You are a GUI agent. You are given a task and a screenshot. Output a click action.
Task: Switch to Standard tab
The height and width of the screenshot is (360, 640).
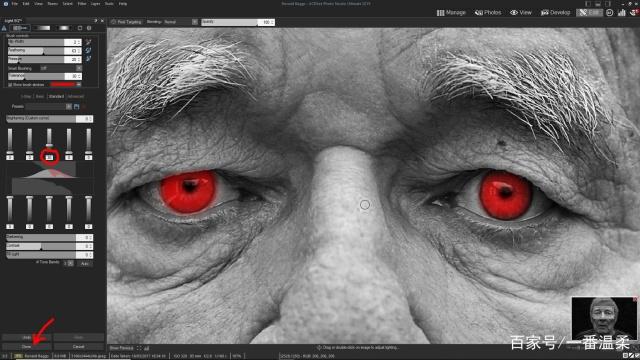click(56, 97)
